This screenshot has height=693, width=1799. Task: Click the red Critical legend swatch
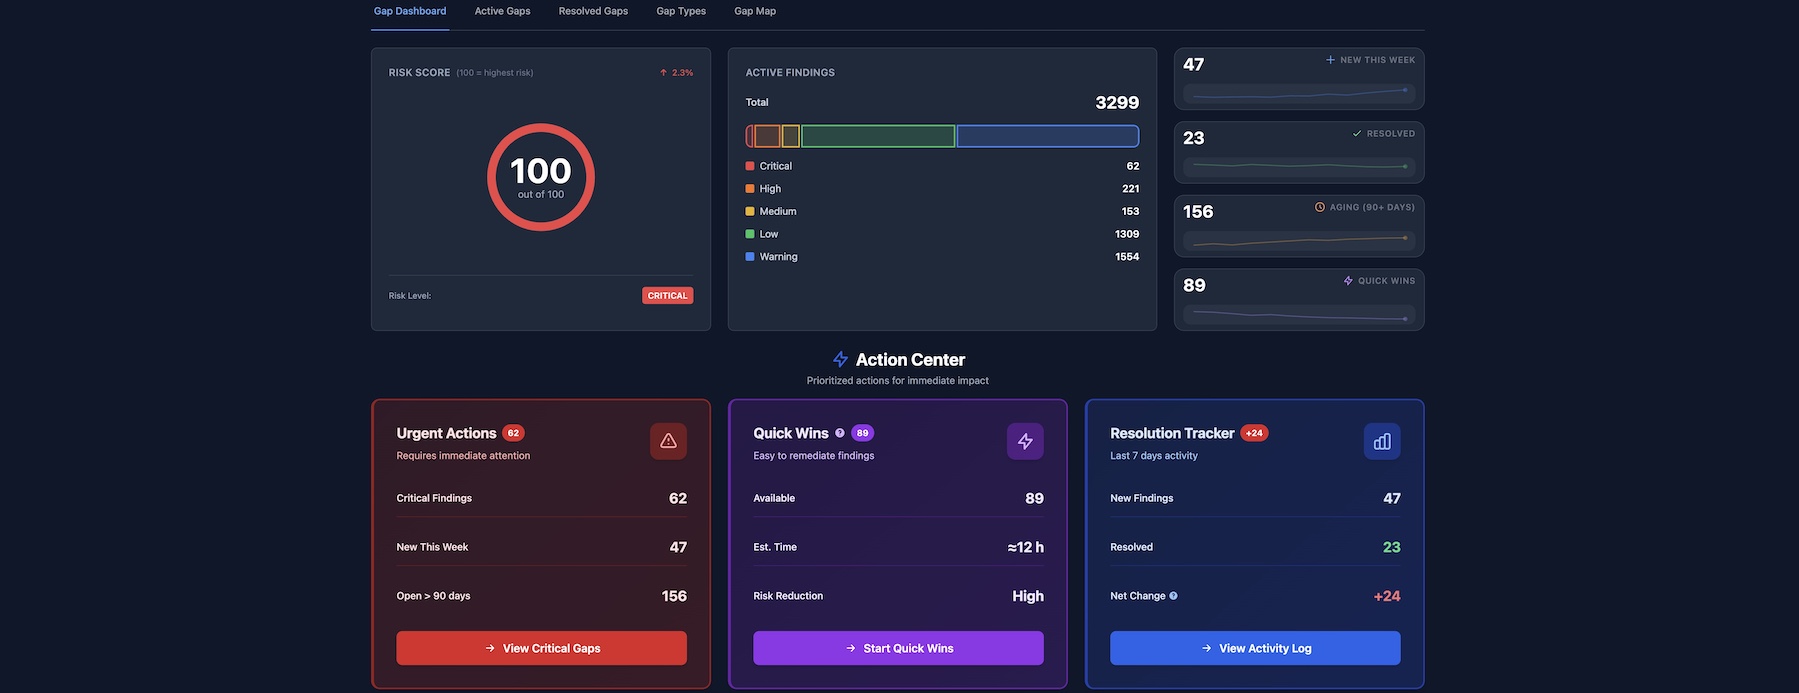(x=750, y=166)
